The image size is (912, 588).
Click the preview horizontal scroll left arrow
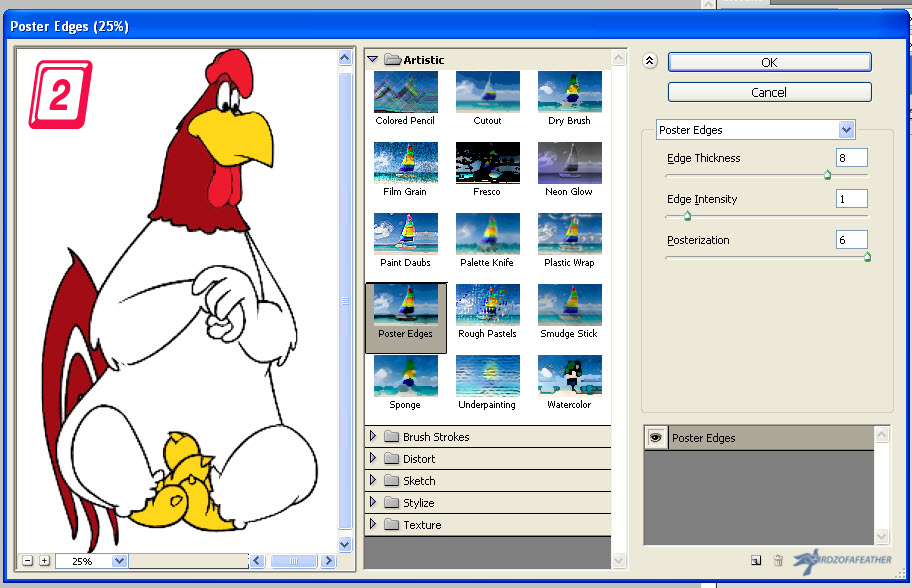click(x=258, y=561)
